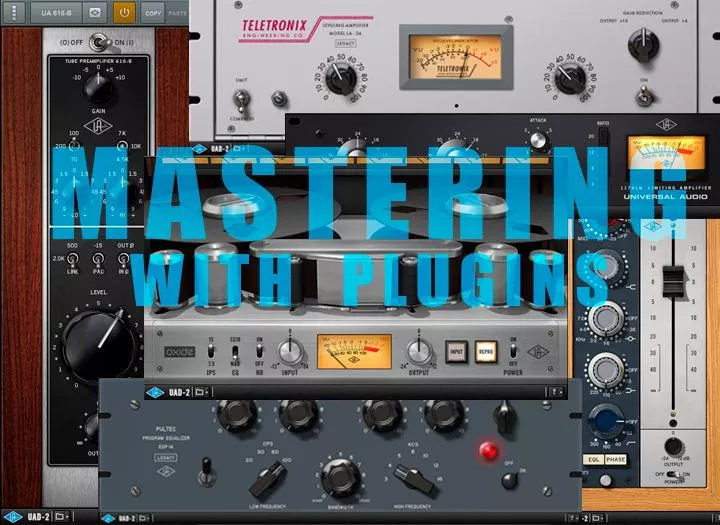Open the plugin menu with vertical dots icon
This screenshot has width=720, height=525.
[x=14, y=12]
